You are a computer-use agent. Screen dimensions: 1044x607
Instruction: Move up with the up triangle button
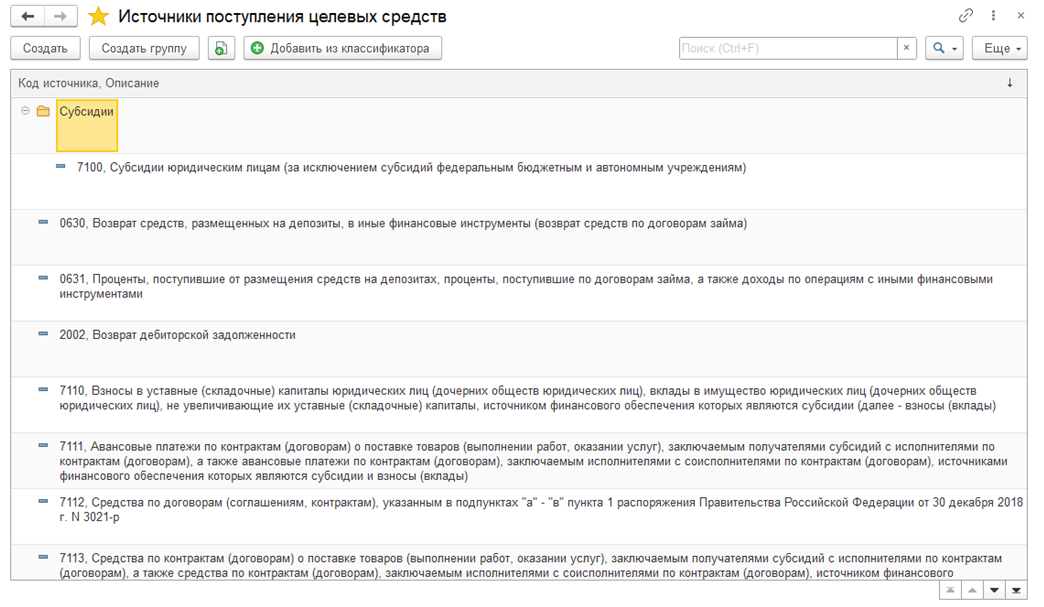(972, 590)
